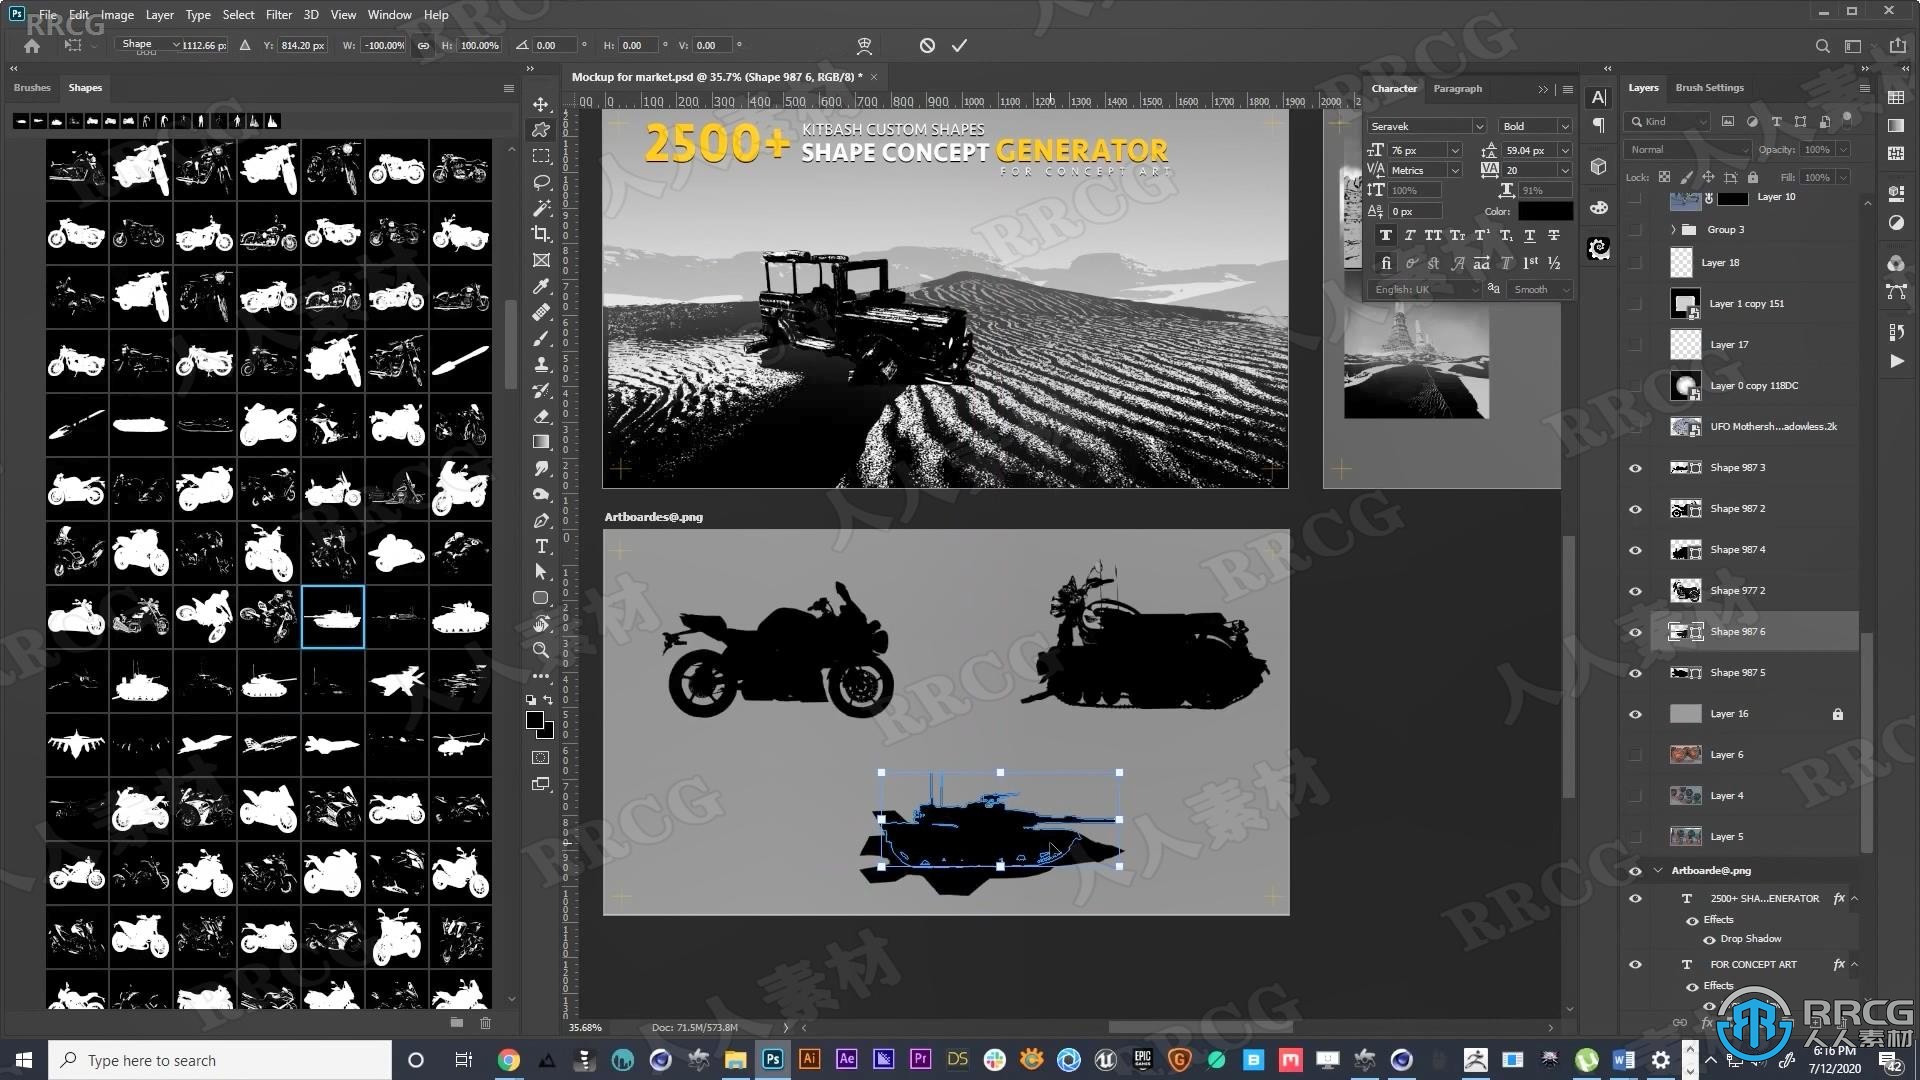
Task: Commit the transform with the checkmark
Action: (959, 45)
